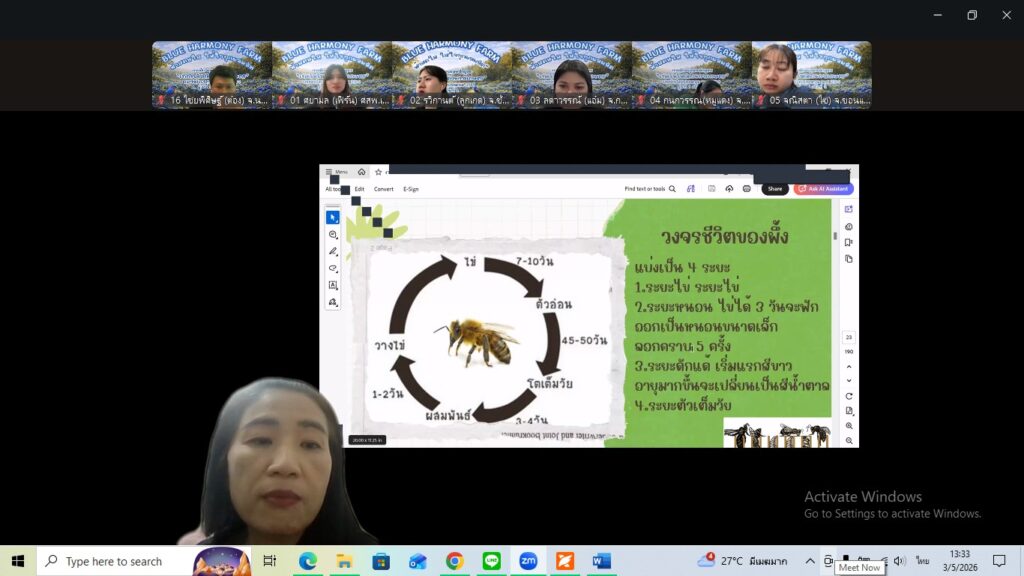1024x576 pixels.
Task: Click the print icon in Acrobat toolbar
Action: tap(746, 189)
